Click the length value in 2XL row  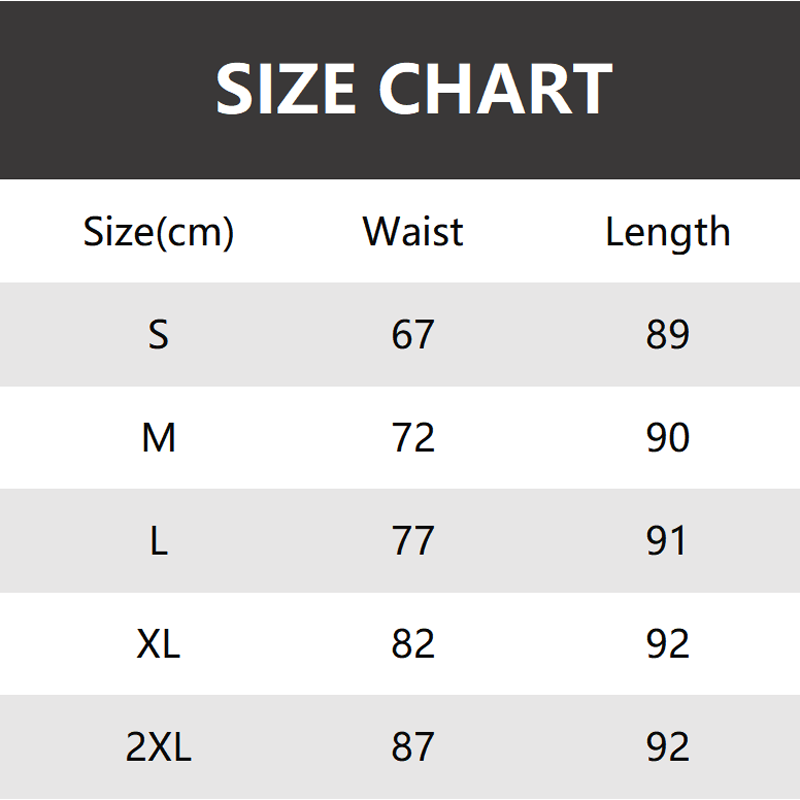point(667,747)
